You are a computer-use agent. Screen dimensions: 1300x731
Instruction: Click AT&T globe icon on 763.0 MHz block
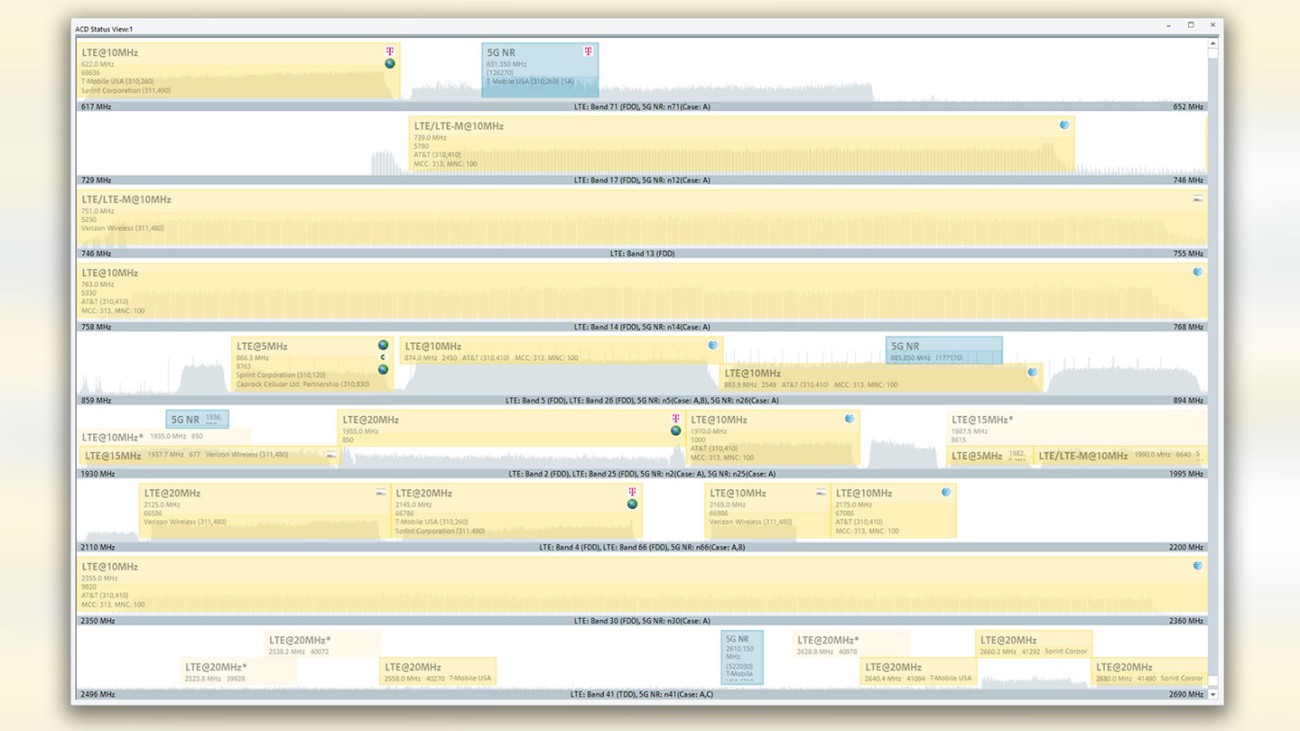[1197, 272]
